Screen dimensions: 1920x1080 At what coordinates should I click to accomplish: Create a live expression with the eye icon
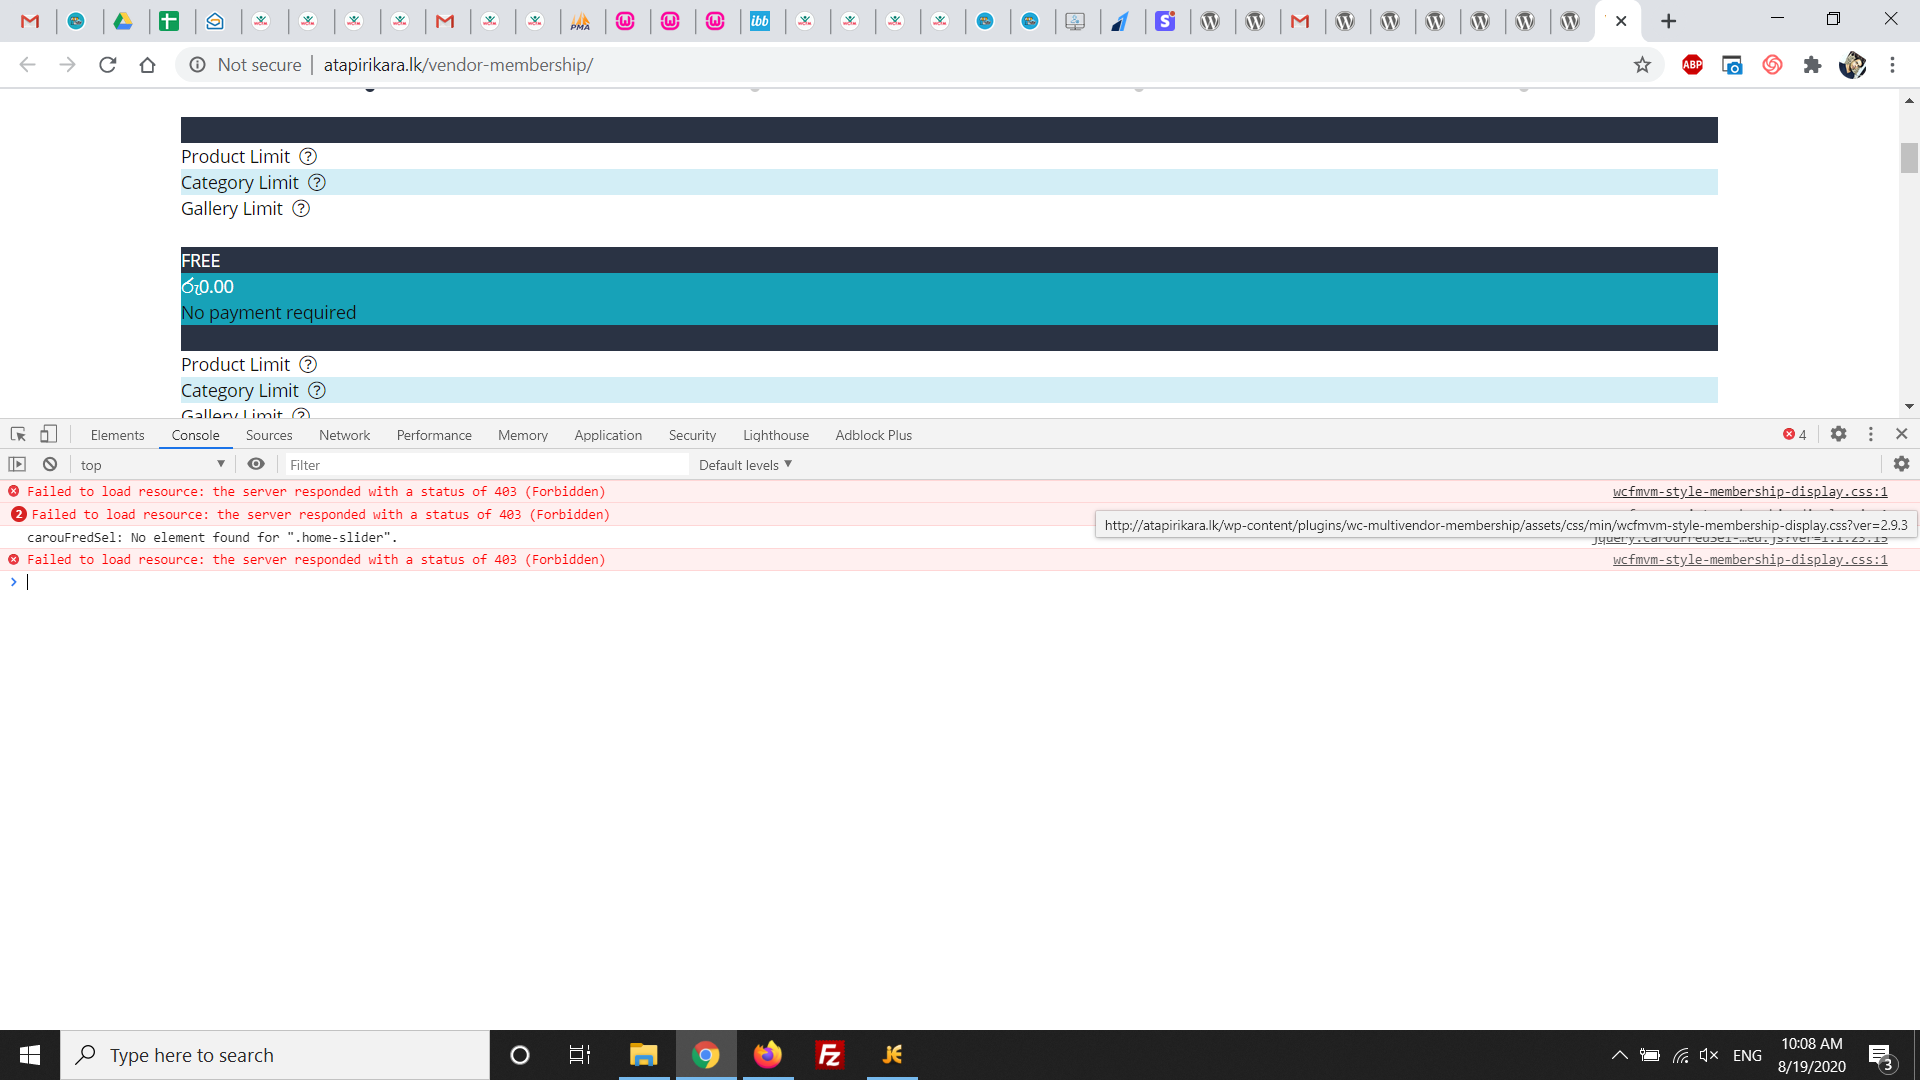tap(256, 464)
